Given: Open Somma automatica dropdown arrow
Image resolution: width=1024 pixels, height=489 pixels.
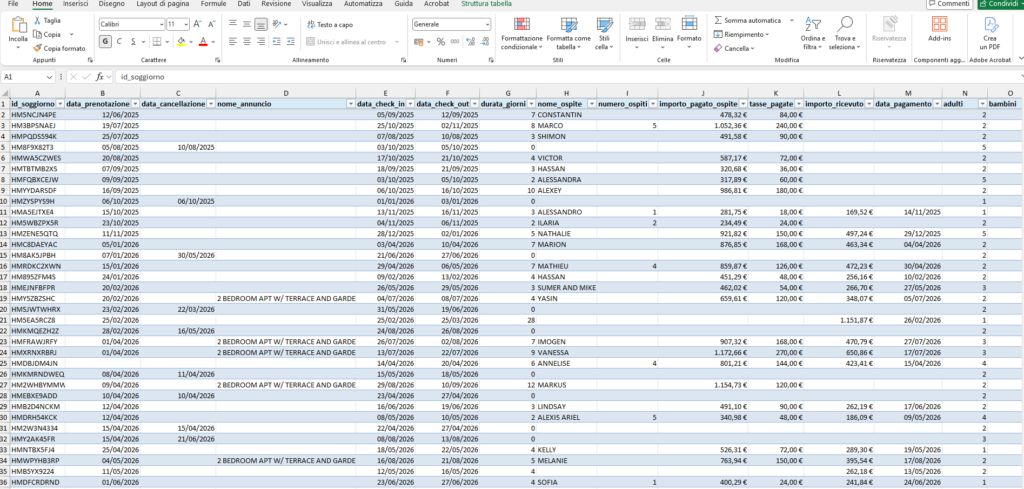Looking at the screenshot, I should 792,20.
